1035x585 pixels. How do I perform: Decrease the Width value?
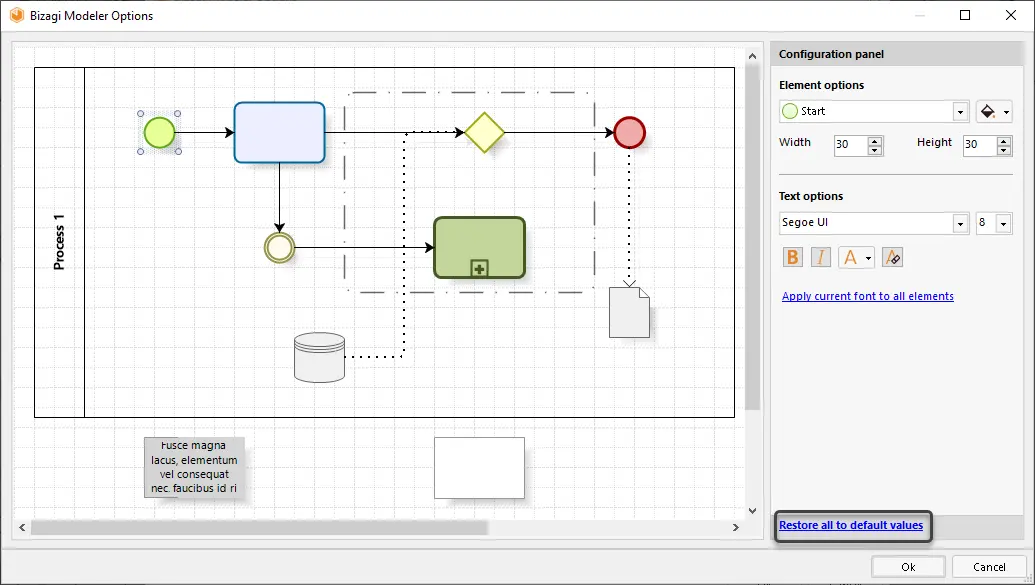tap(875, 150)
